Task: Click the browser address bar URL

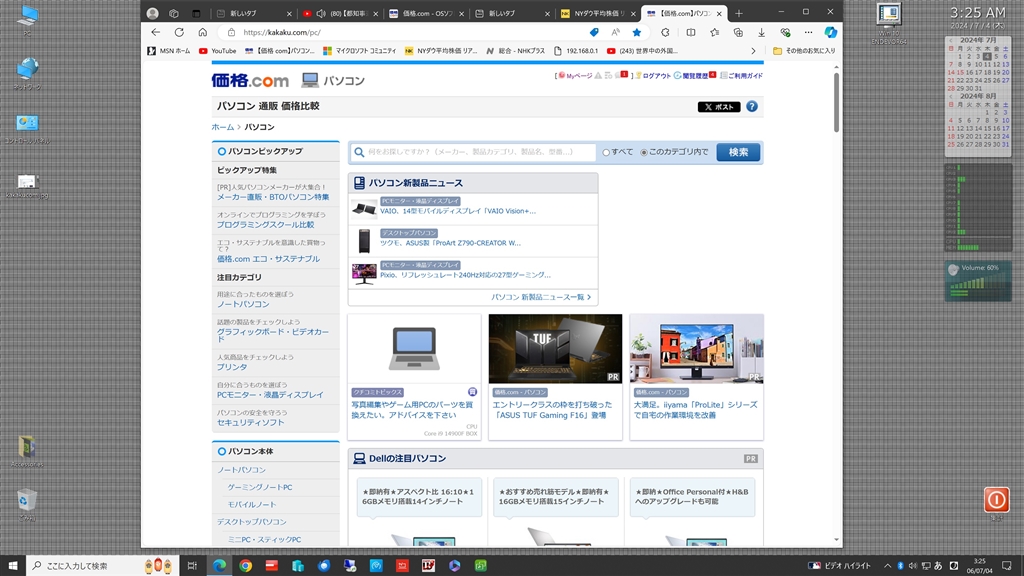Action: click(x=281, y=32)
